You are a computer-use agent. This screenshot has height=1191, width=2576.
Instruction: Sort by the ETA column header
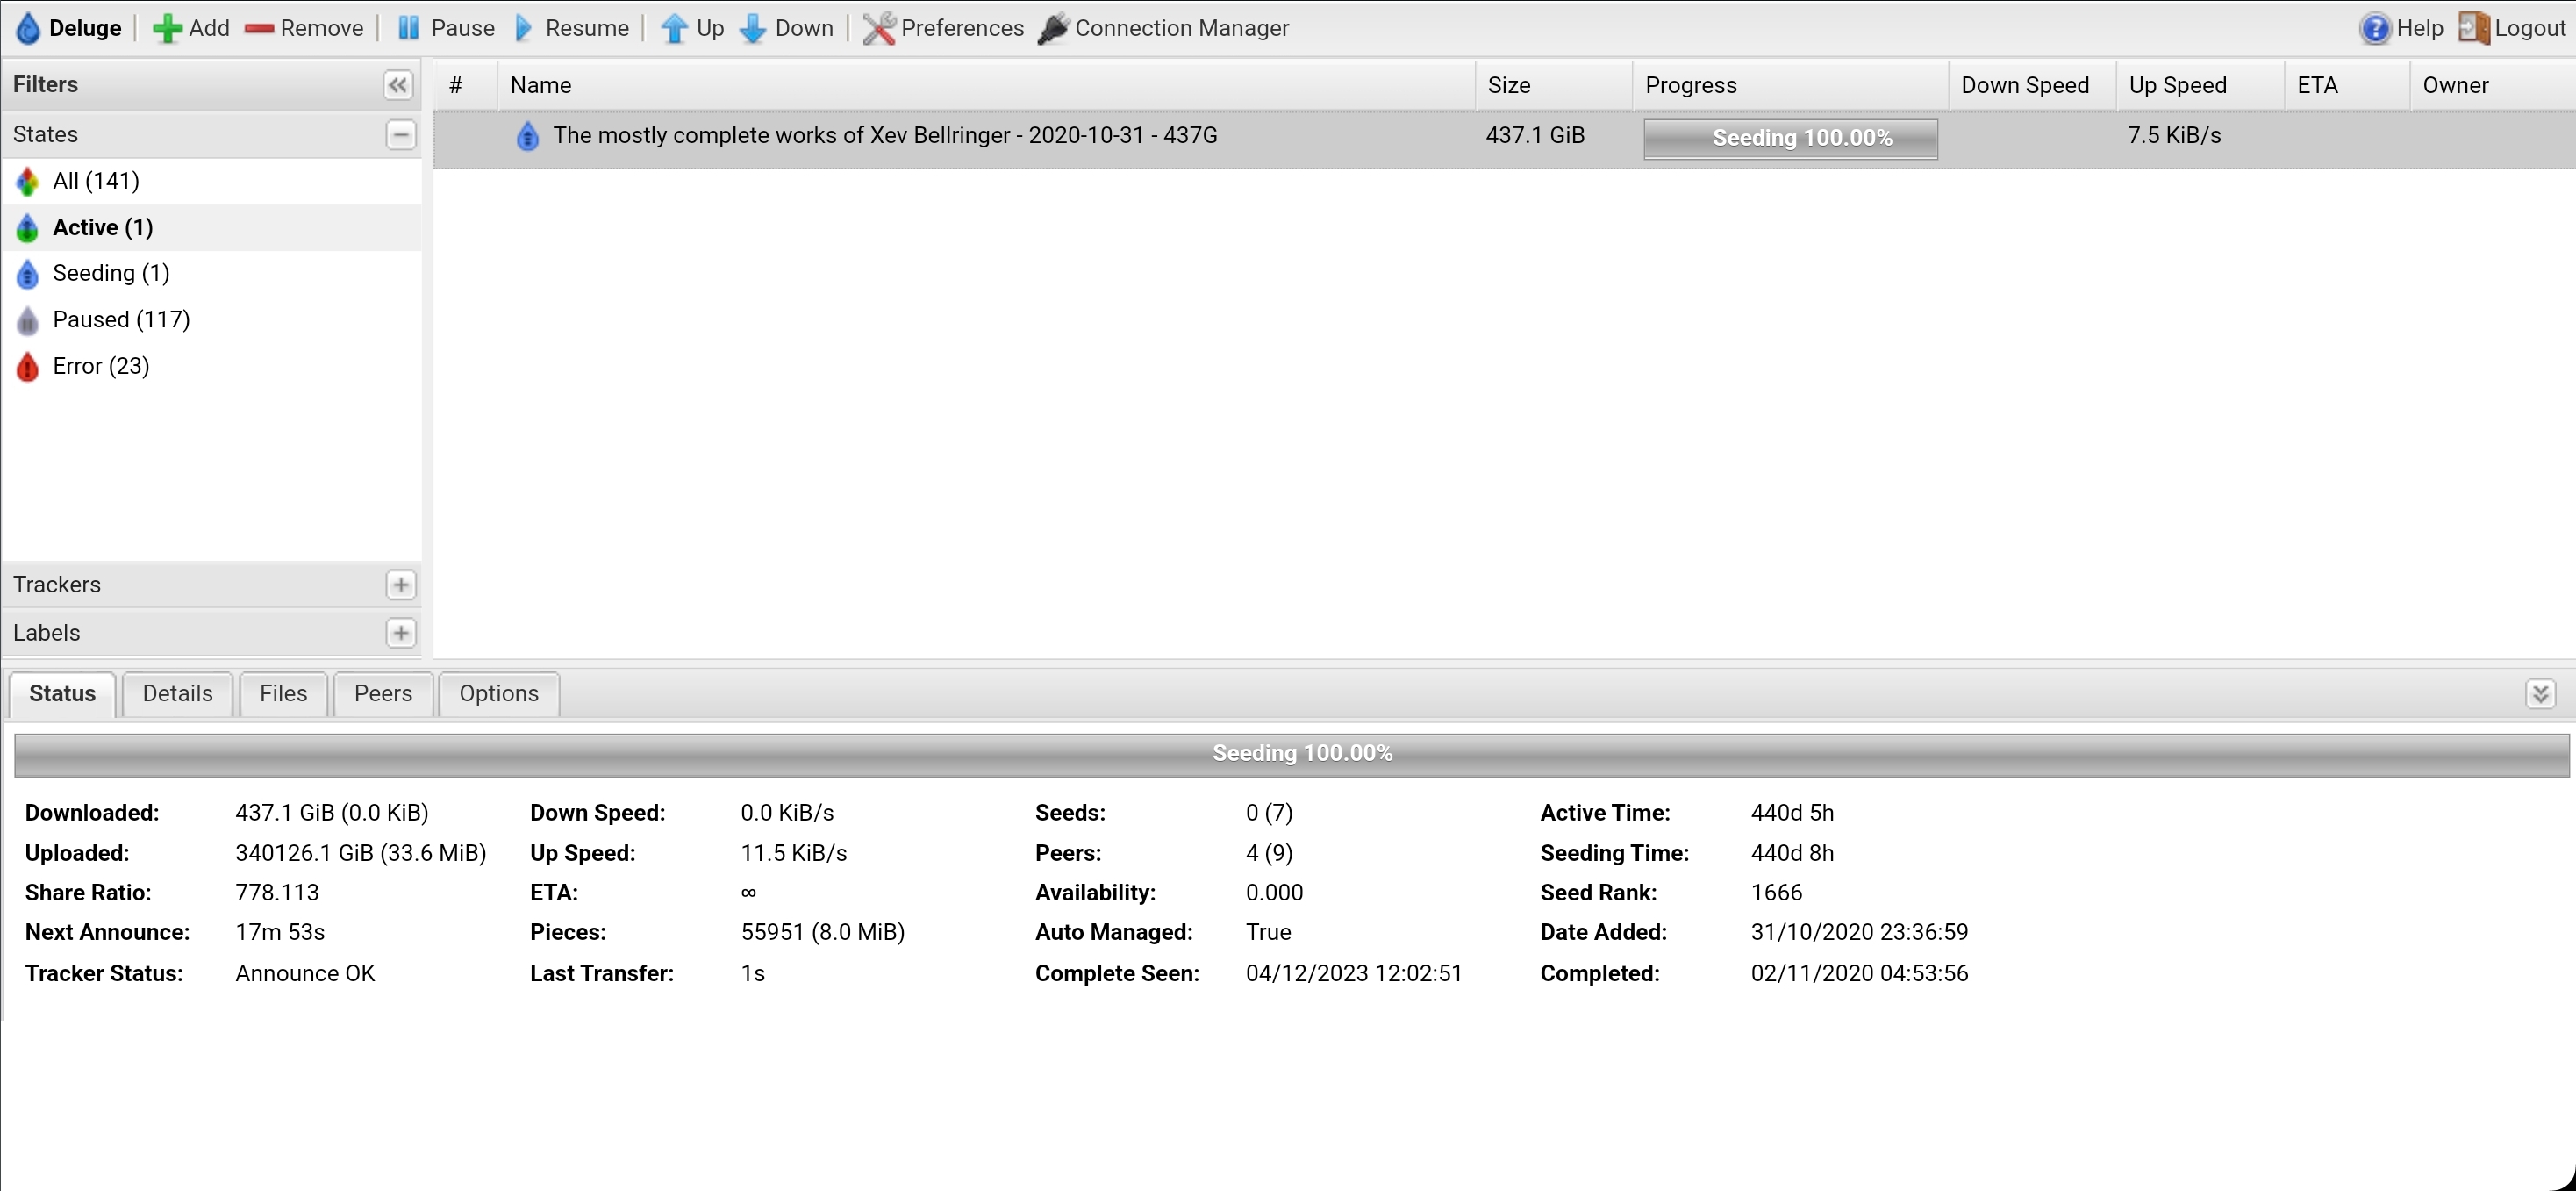[2347, 85]
